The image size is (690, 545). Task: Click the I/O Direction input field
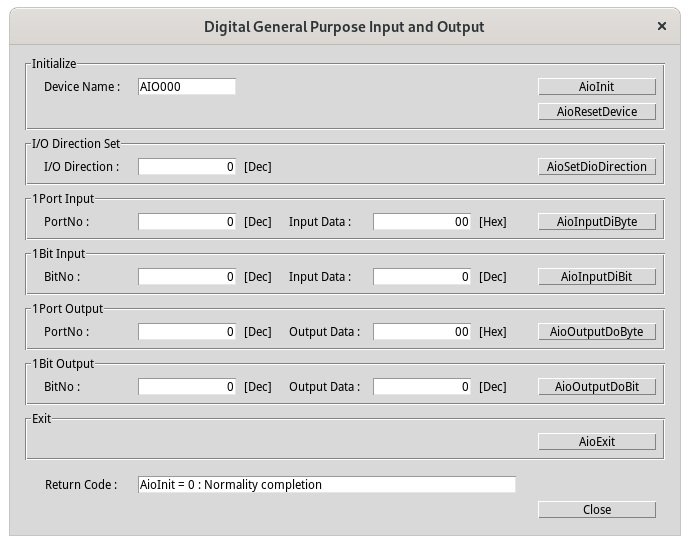coord(187,167)
